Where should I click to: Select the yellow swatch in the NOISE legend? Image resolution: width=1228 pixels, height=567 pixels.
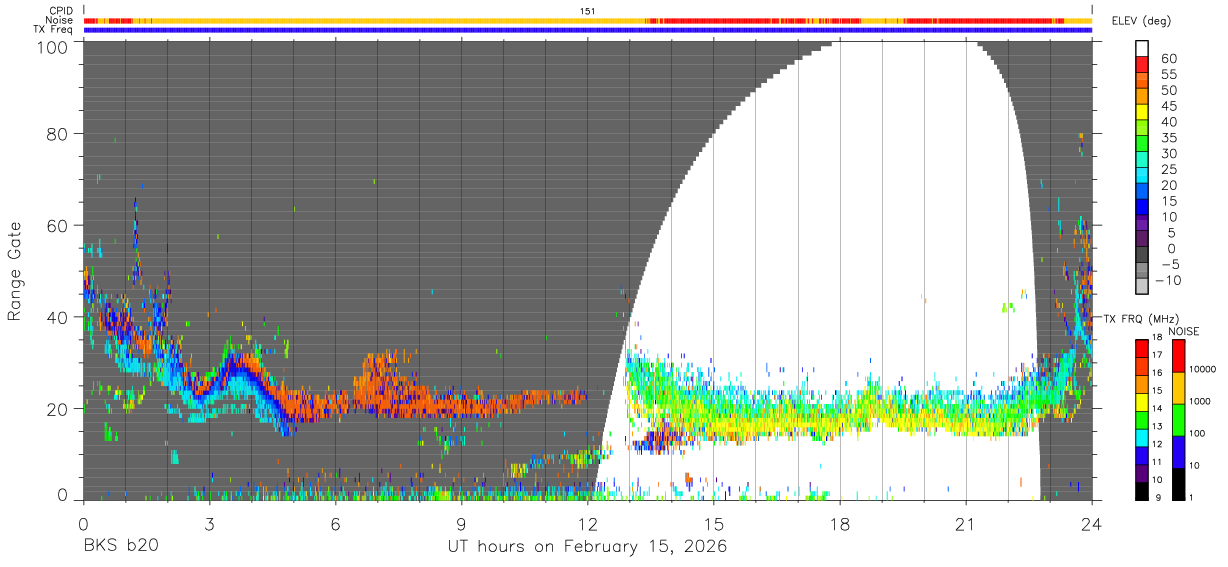tap(1178, 388)
